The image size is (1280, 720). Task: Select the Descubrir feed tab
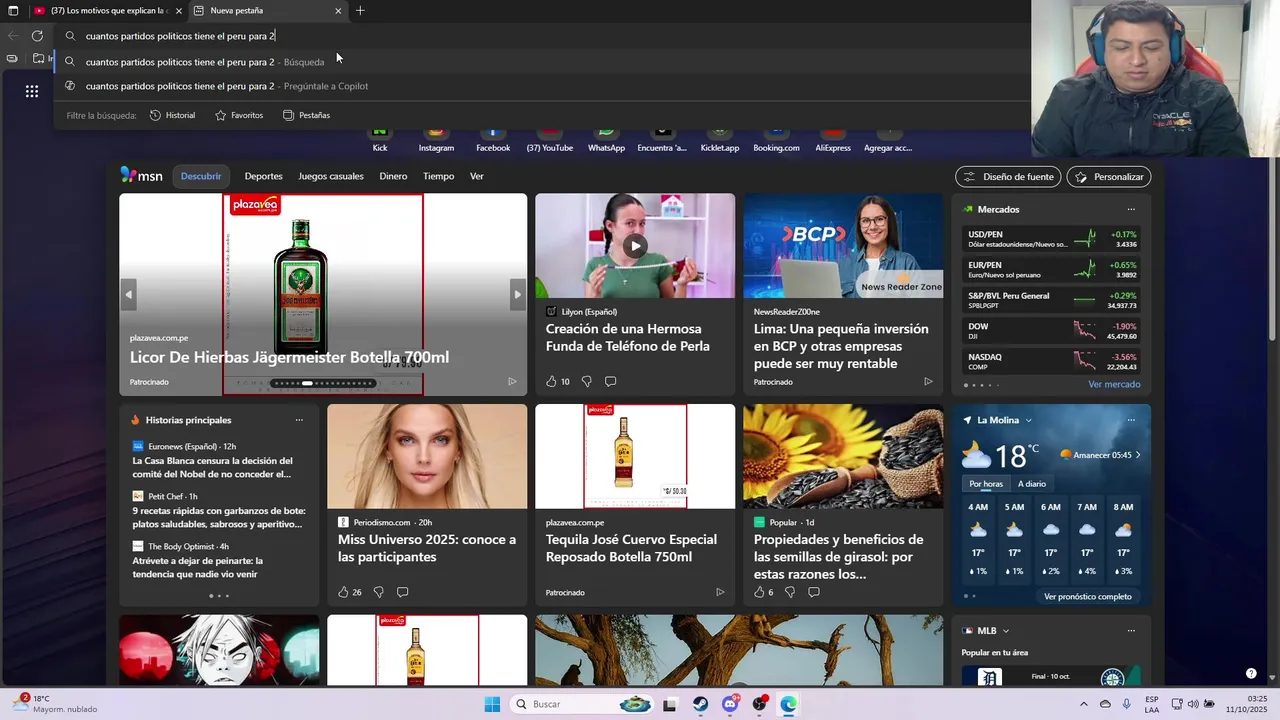click(201, 176)
